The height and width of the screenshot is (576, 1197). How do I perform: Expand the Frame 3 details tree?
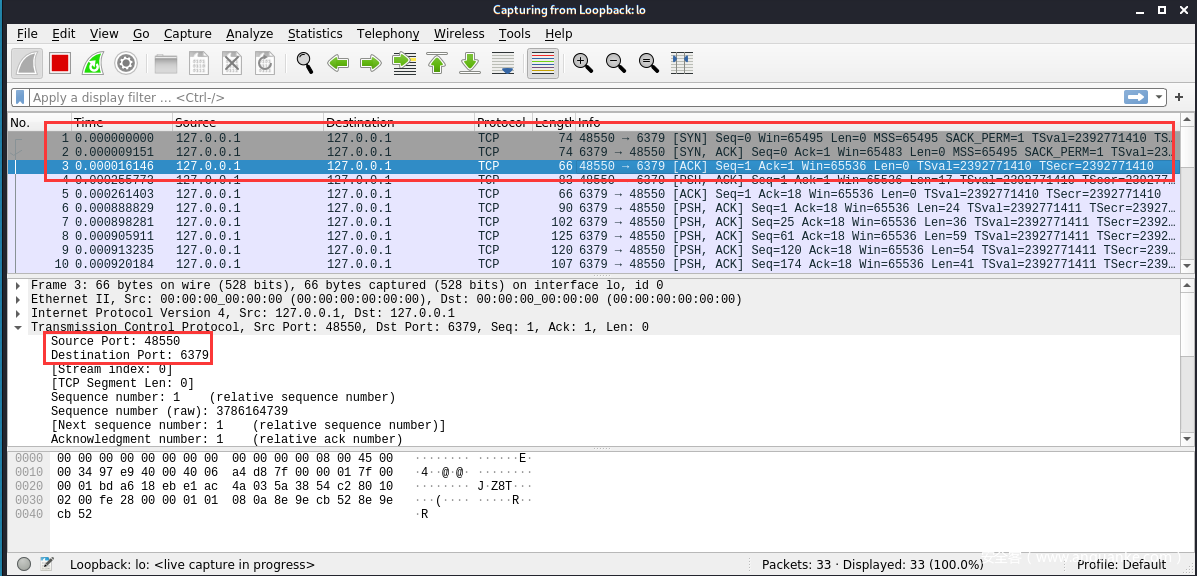(19, 285)
